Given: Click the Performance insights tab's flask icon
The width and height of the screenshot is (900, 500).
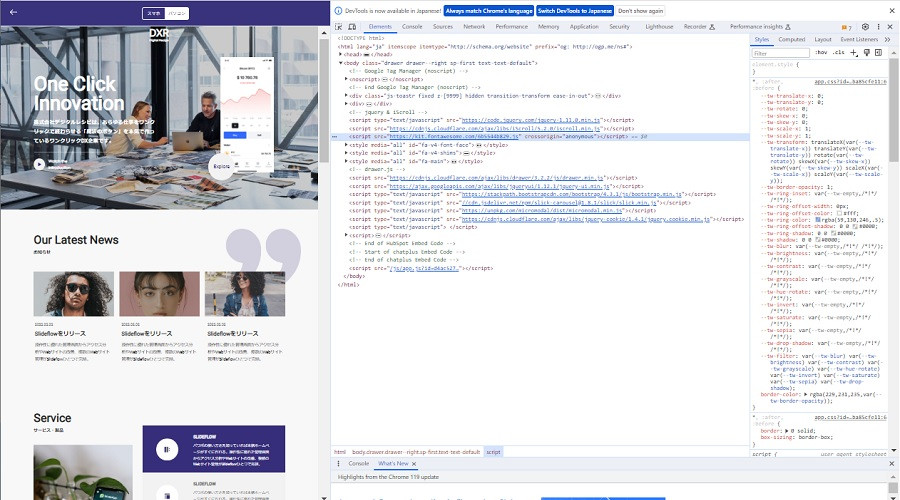Looking at the screenshot, I should (x=788, y=27).
